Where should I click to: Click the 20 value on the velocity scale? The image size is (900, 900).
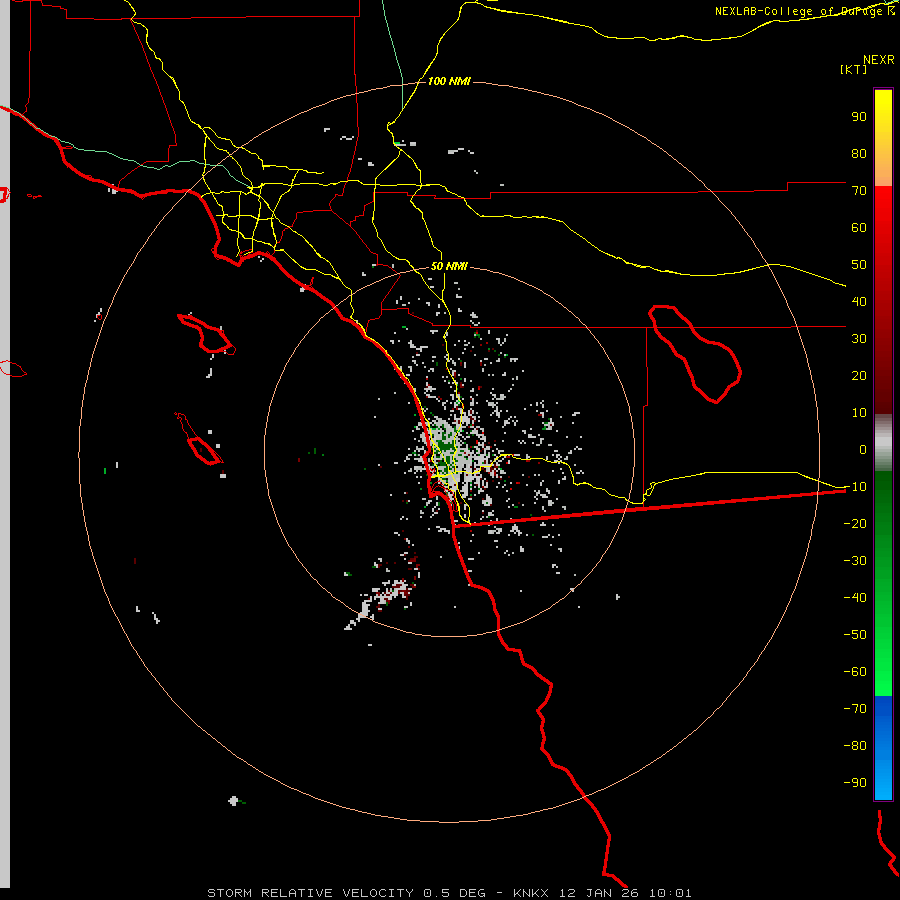click(x=859, y=375)
